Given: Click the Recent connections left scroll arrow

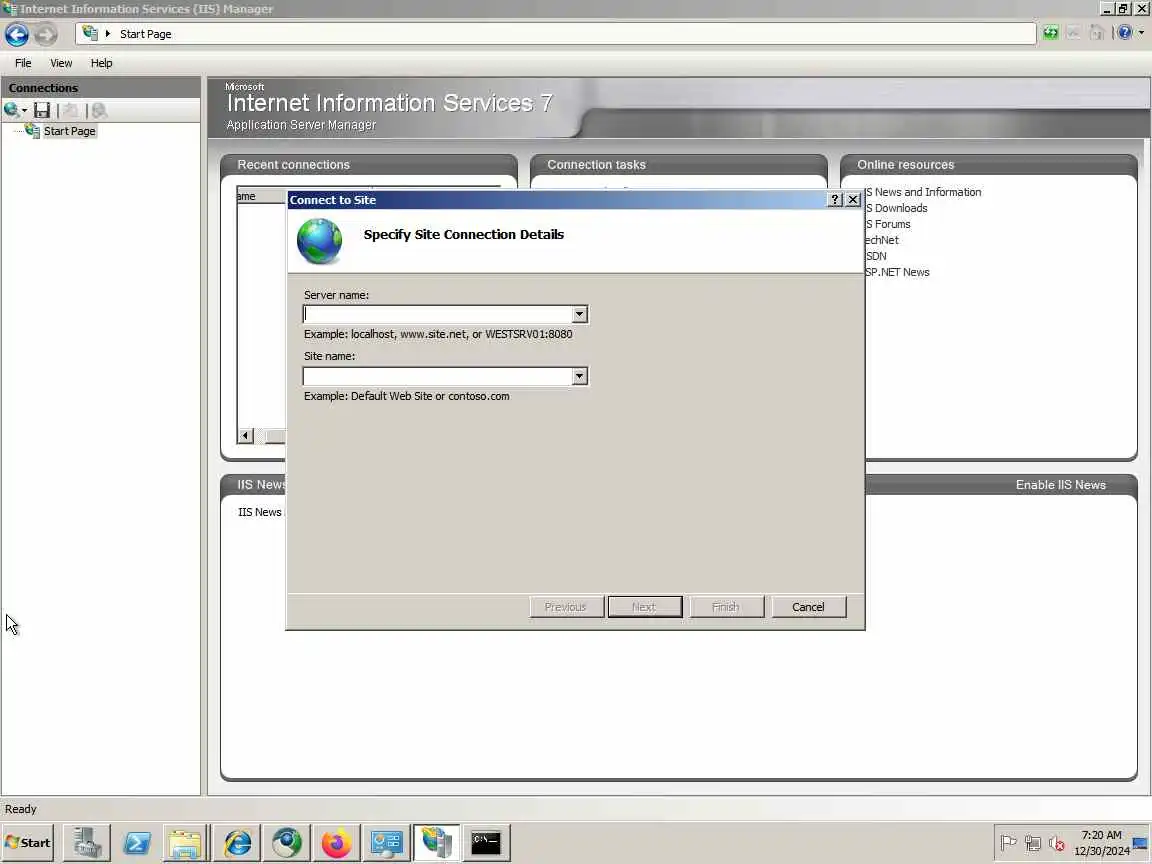Looking at the screenshot, I should [245, 436].
